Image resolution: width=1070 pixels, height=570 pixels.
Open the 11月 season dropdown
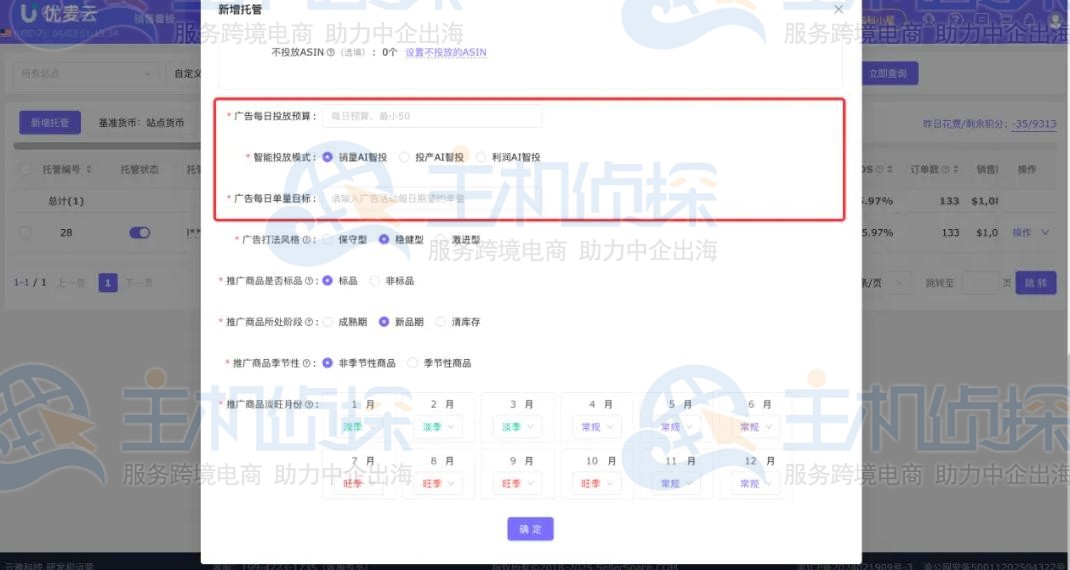click(x=677, y=483)
